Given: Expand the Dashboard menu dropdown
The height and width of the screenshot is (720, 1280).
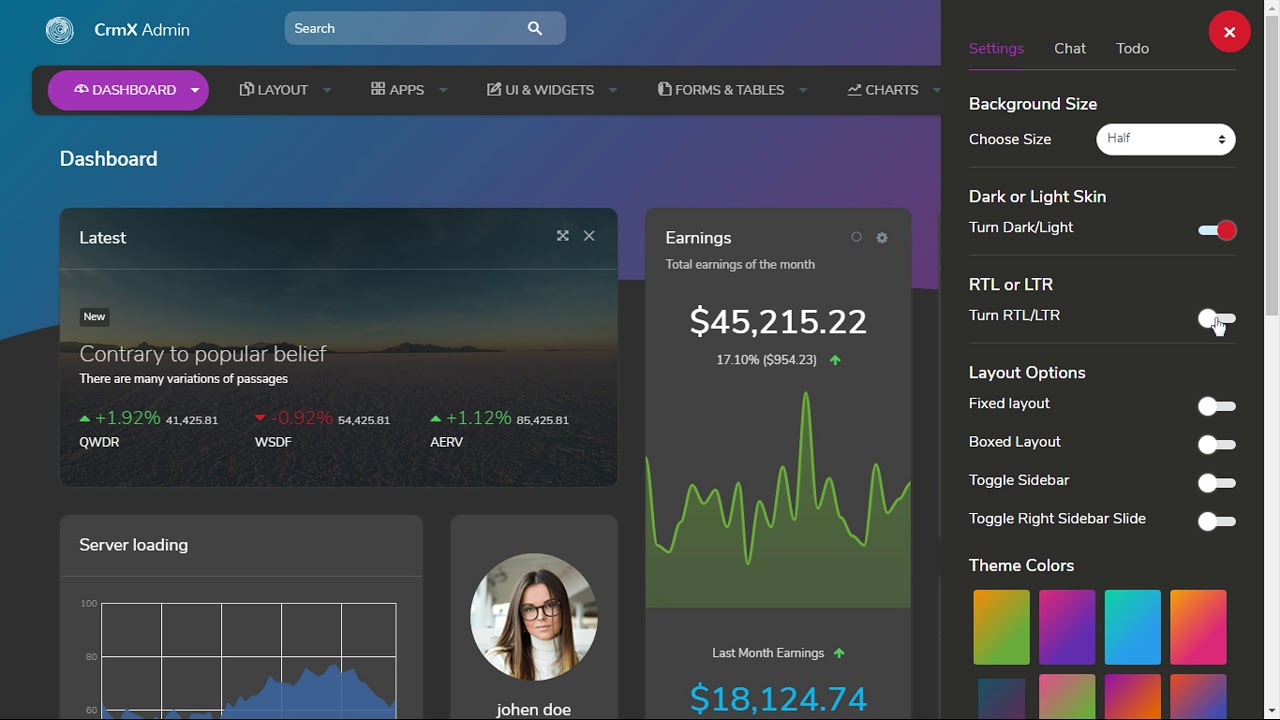Looking at the screenshot, I should pos(128,90).
